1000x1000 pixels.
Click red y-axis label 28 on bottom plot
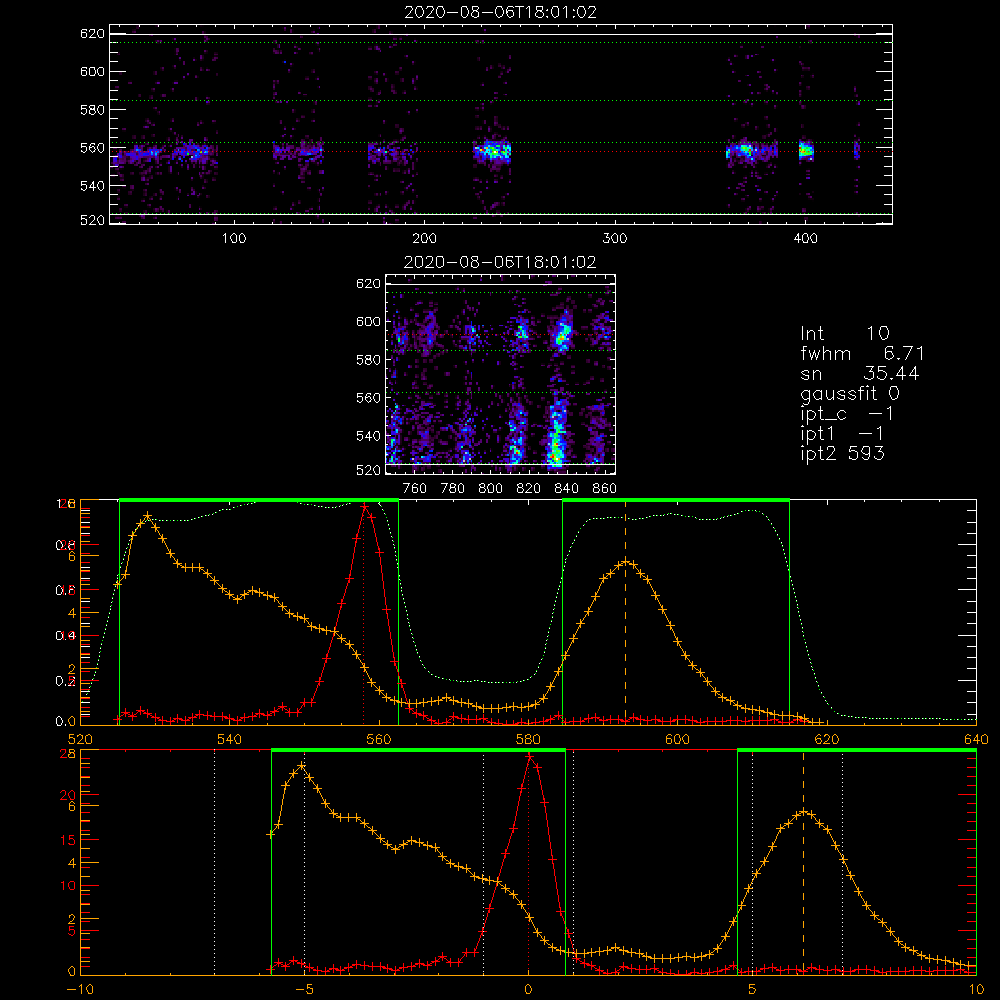click(x=67, y=753)
